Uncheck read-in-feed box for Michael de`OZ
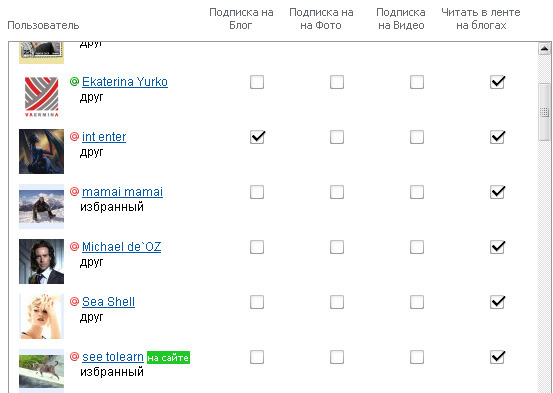 pos(497,247)
